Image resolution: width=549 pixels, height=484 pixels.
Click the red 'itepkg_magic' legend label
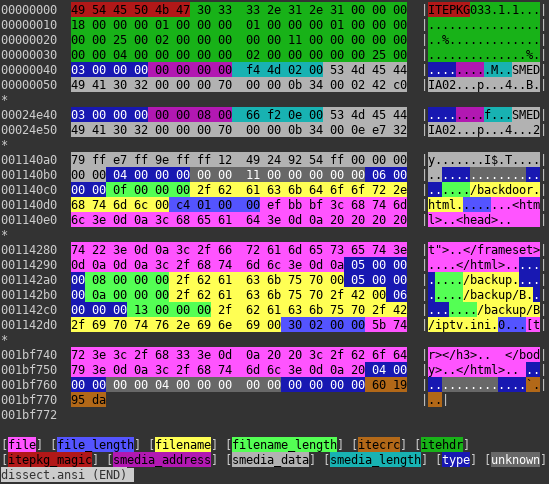coord(50,460)
